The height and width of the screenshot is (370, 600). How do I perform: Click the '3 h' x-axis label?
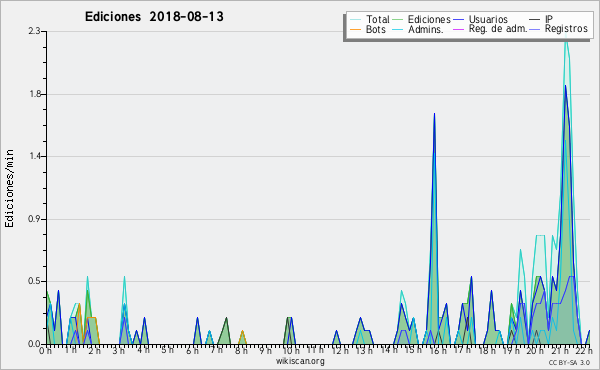click(x=118, y=351)
